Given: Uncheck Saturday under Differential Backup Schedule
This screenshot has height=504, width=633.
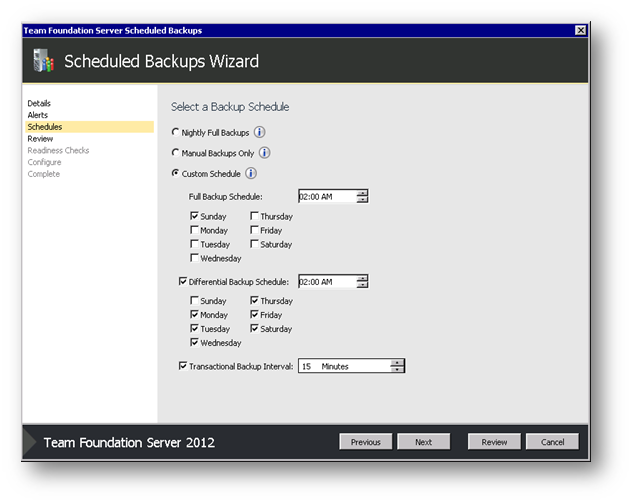Looking at the screenshot, I should 254,328.
